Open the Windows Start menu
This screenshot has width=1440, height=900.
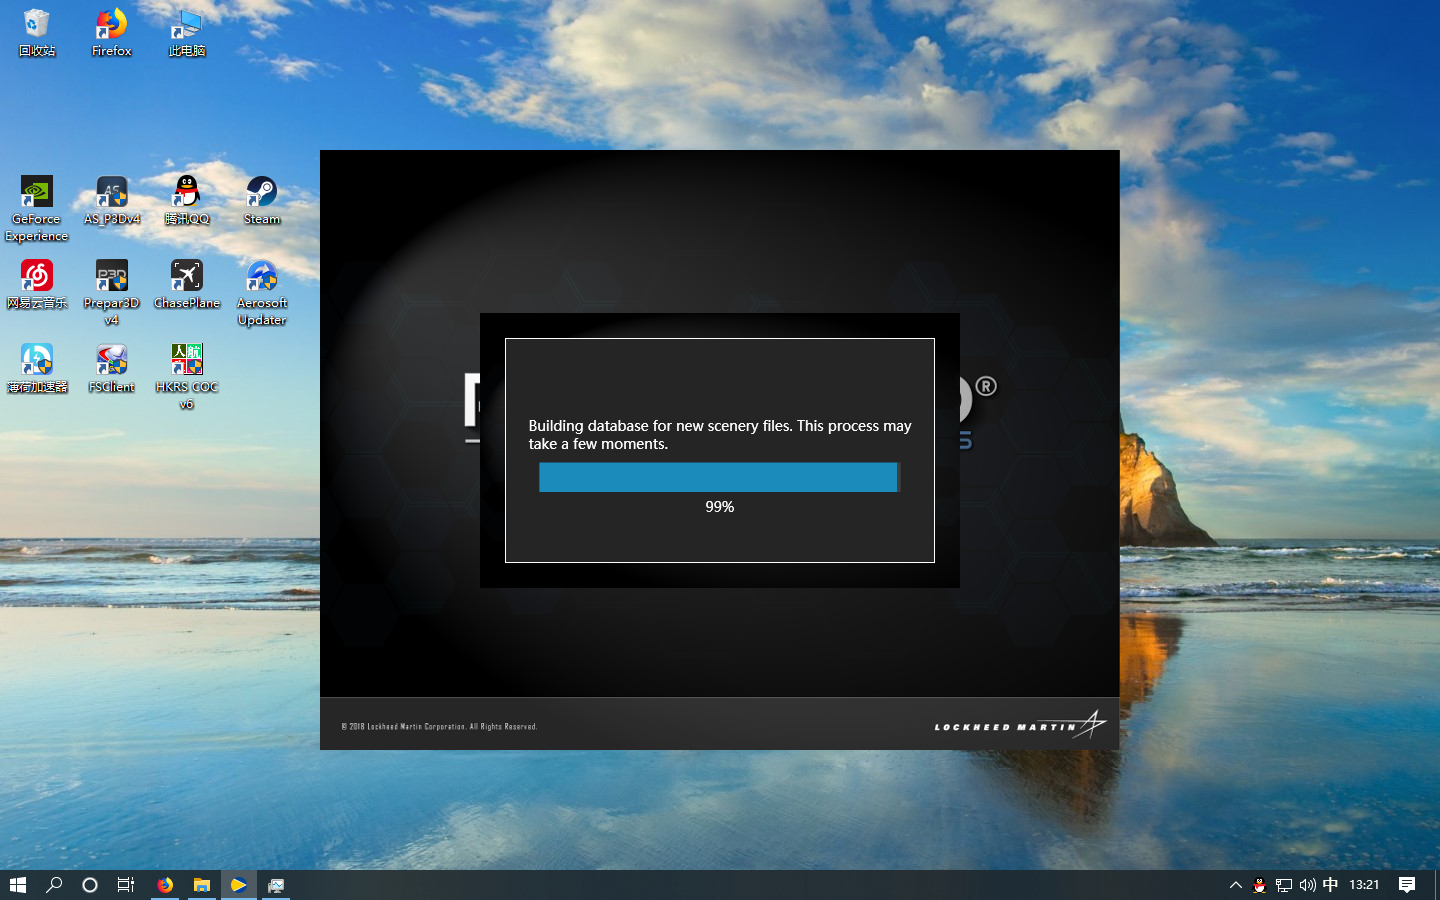coord(18,885)
